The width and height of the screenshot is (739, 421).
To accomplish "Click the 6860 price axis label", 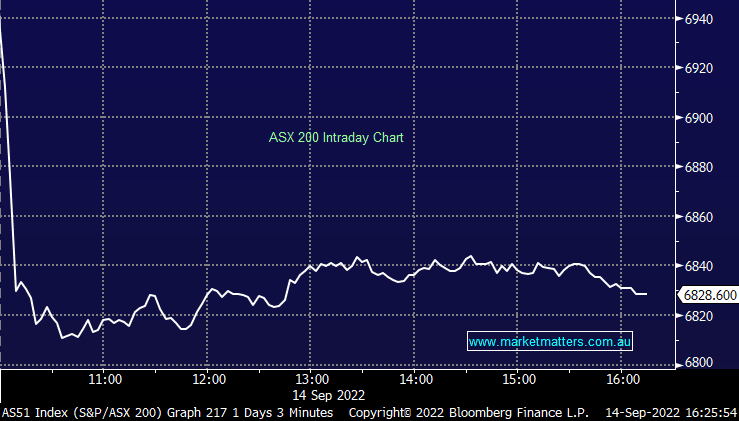I will (708, 217).
